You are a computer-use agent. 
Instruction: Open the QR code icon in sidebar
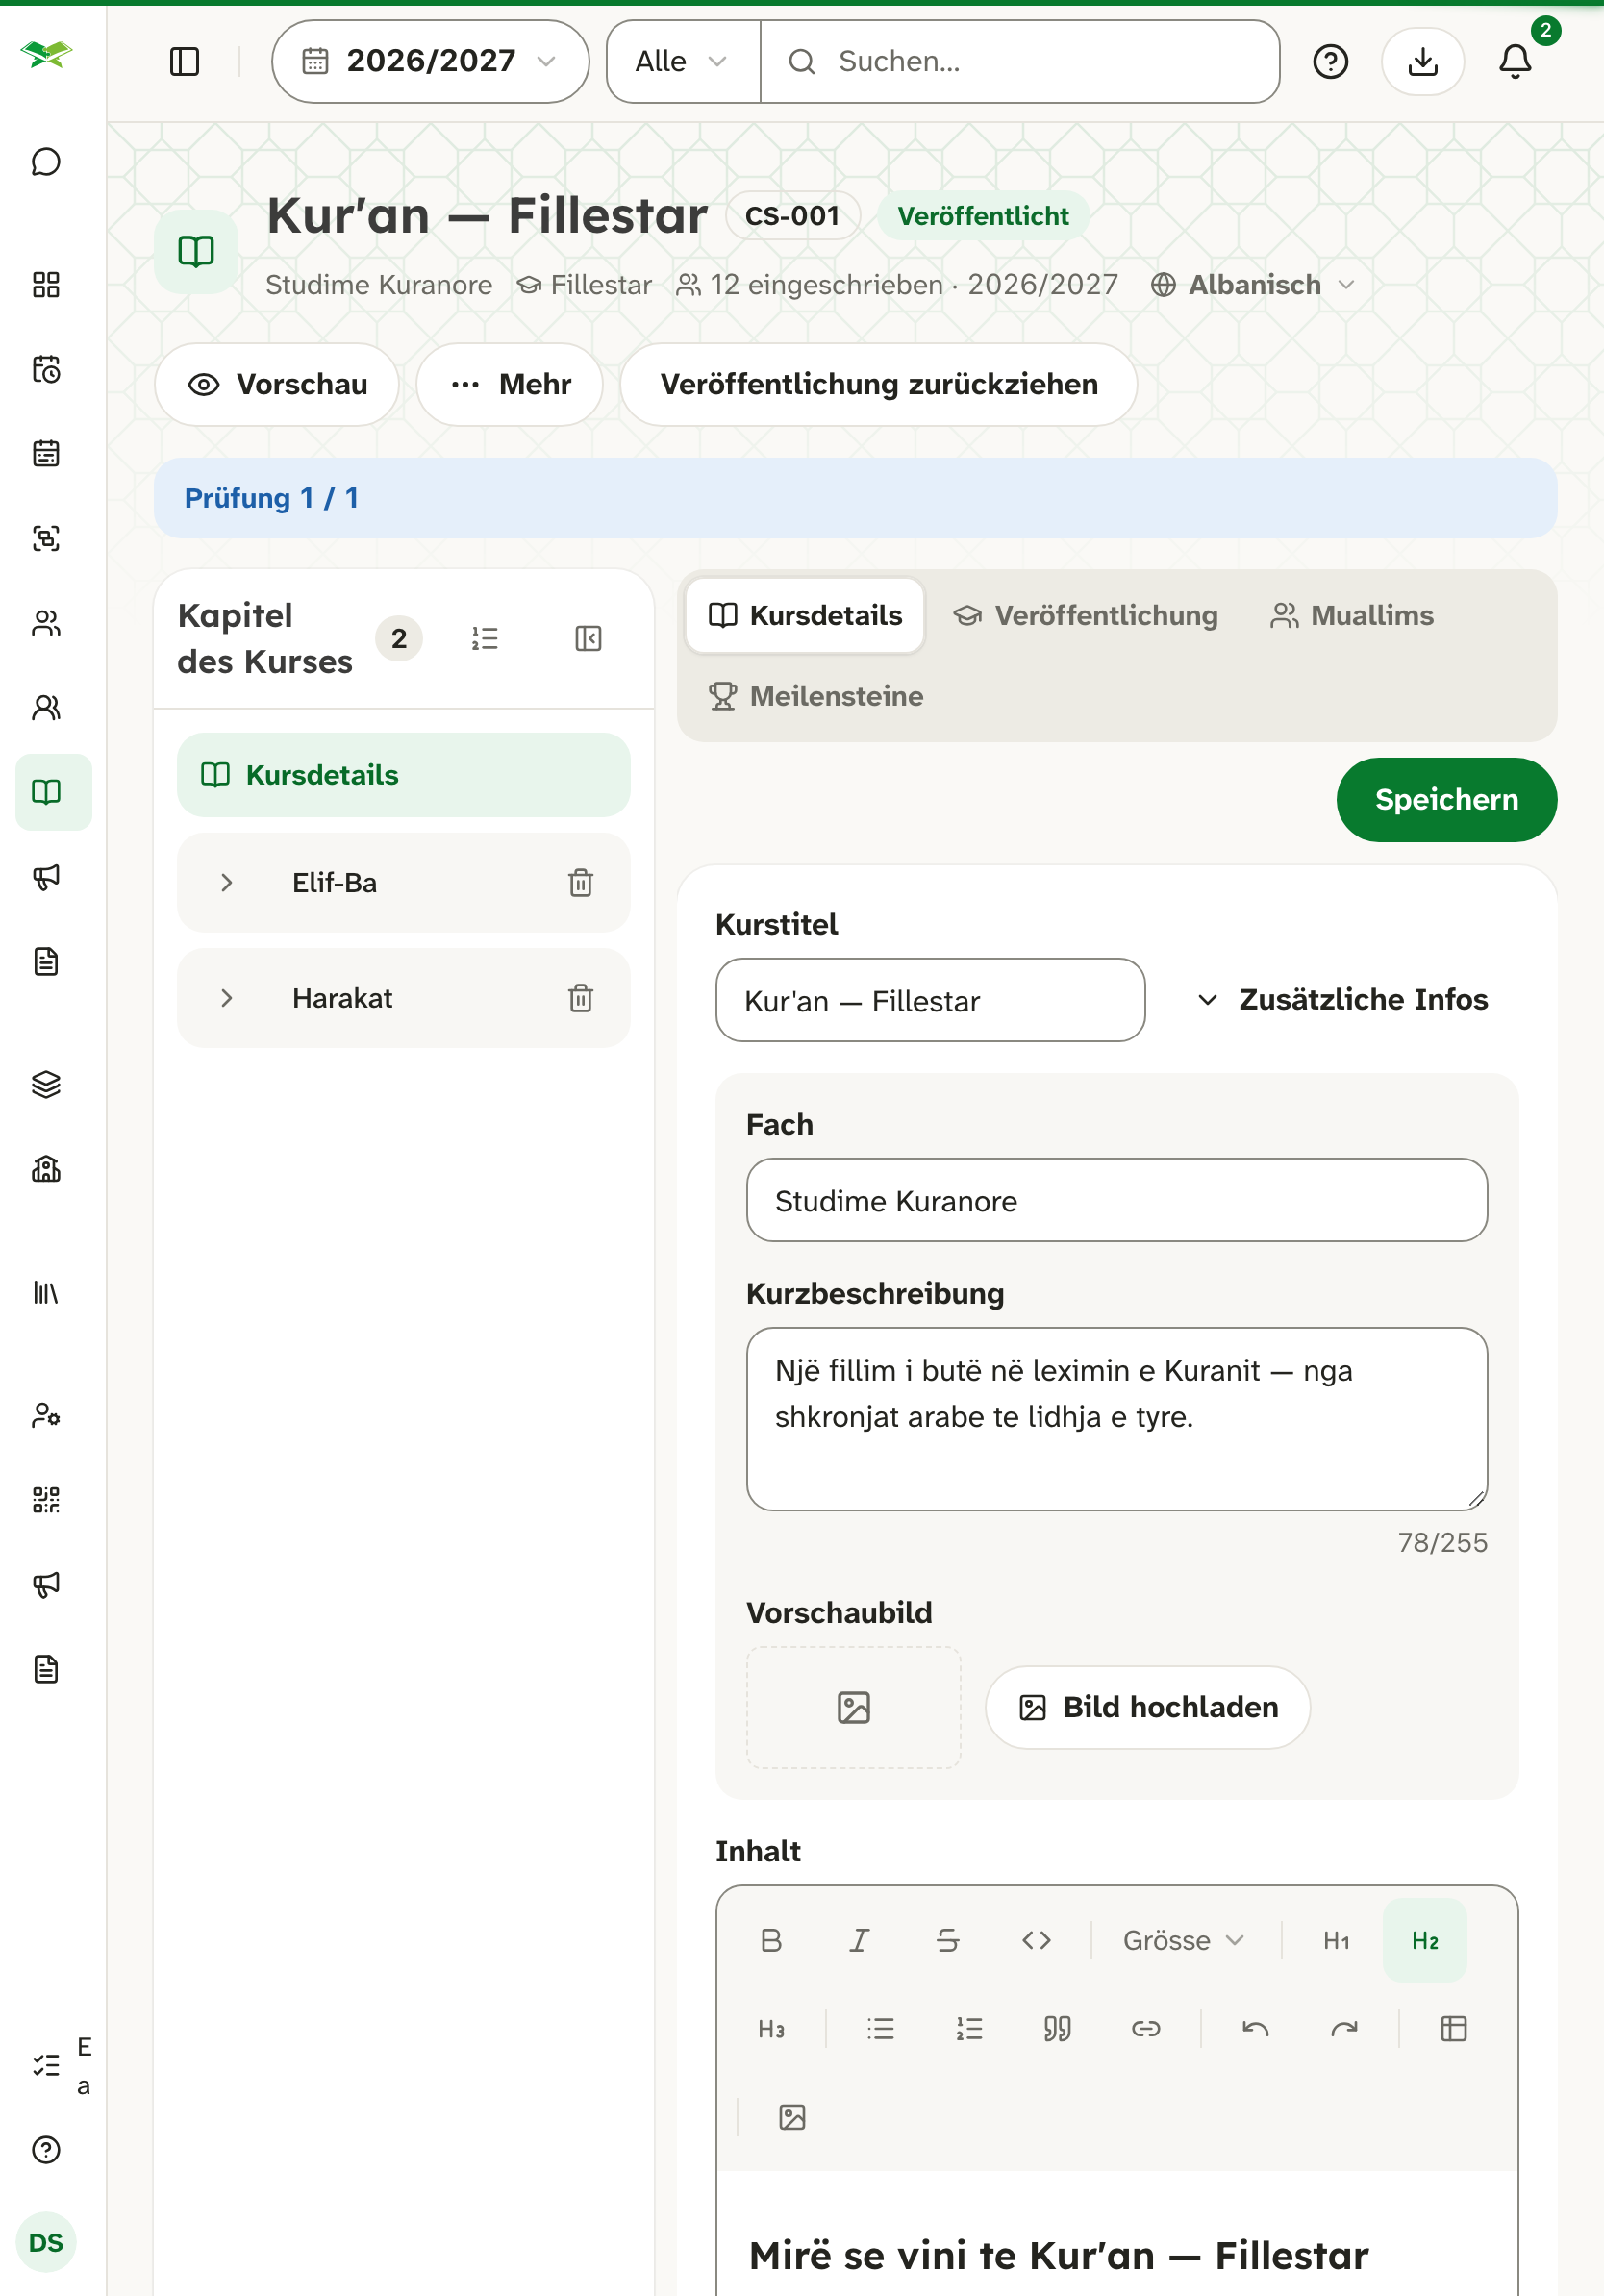click(46, 1500)
